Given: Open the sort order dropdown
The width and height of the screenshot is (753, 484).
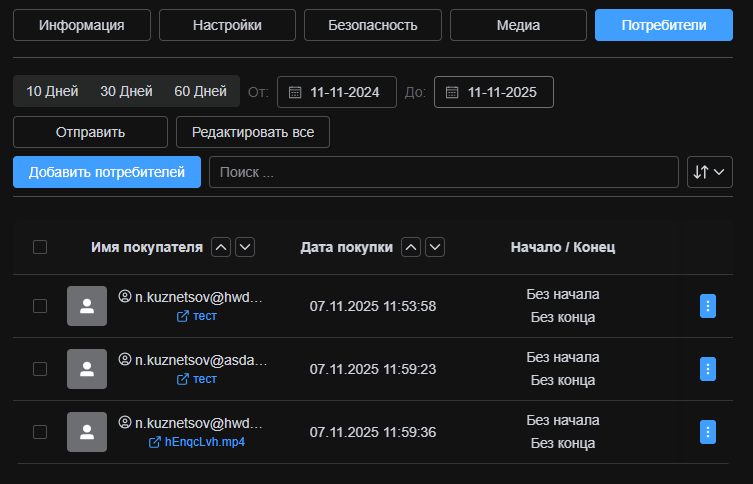Looking at the screenshot, I should tap(710, 172).
